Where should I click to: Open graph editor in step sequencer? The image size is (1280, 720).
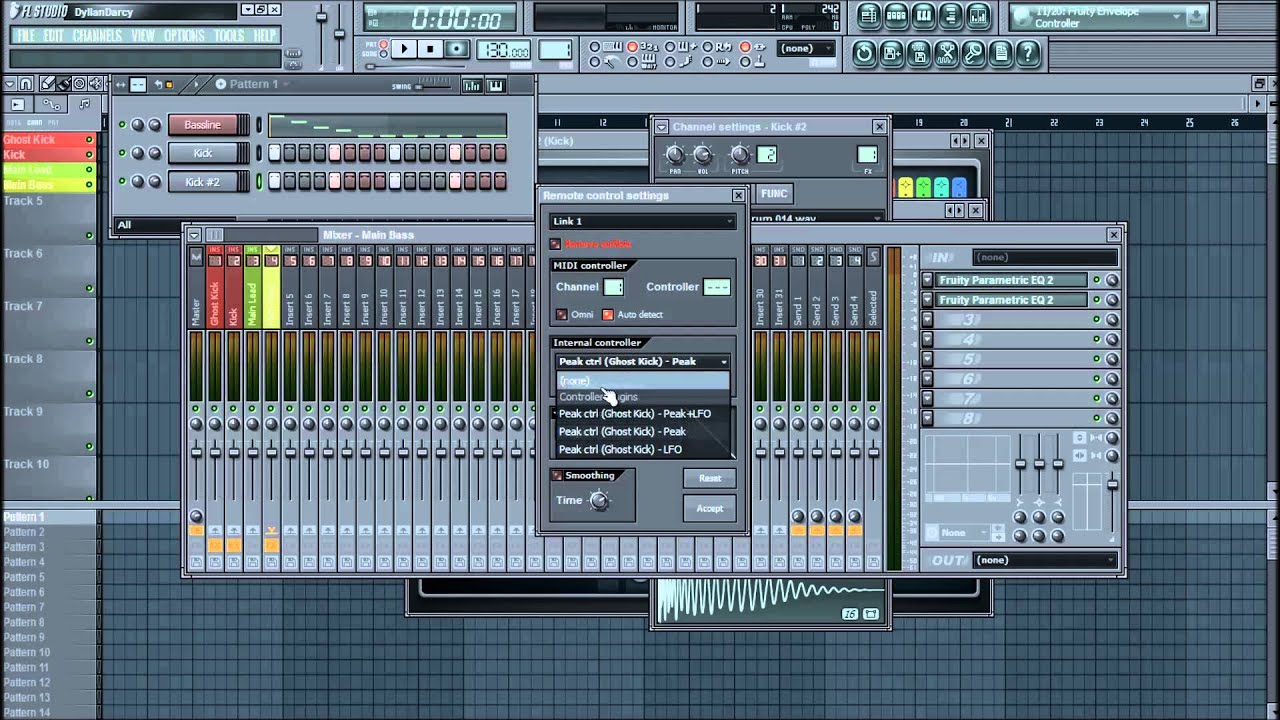(472, 85)
